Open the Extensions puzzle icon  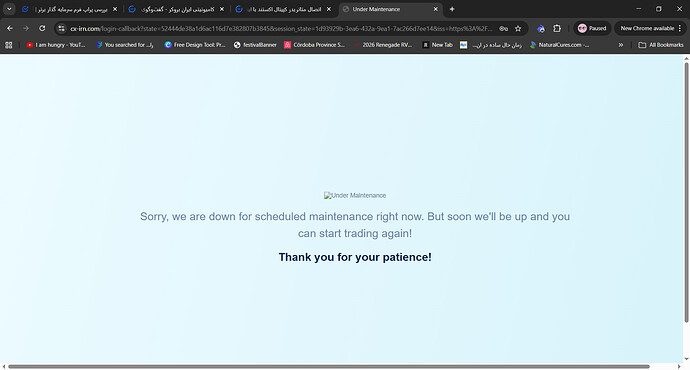point(557,29)
